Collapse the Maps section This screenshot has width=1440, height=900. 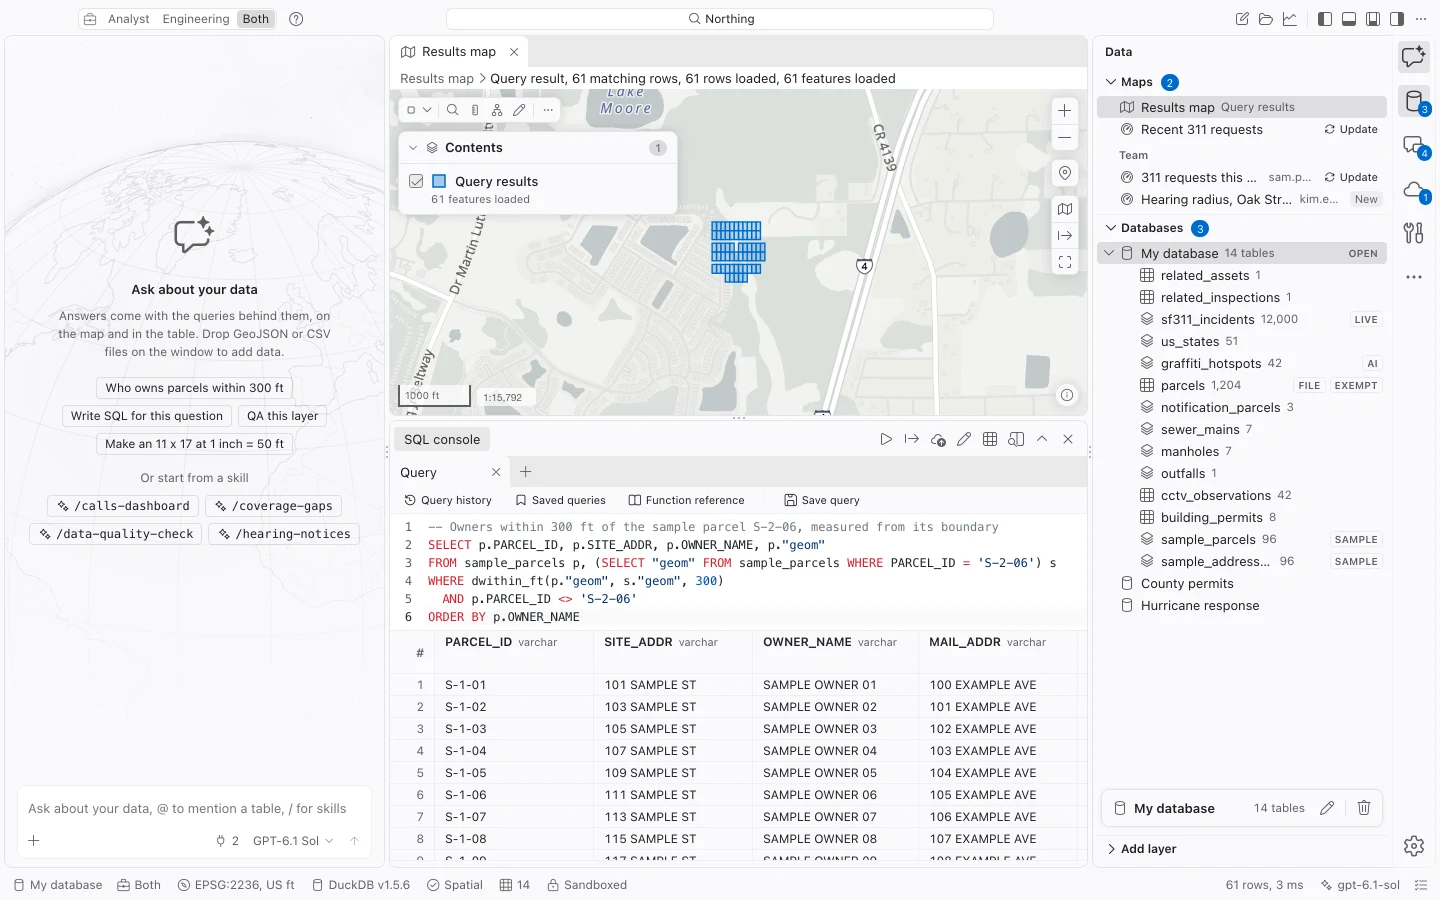click(1111, 82)
